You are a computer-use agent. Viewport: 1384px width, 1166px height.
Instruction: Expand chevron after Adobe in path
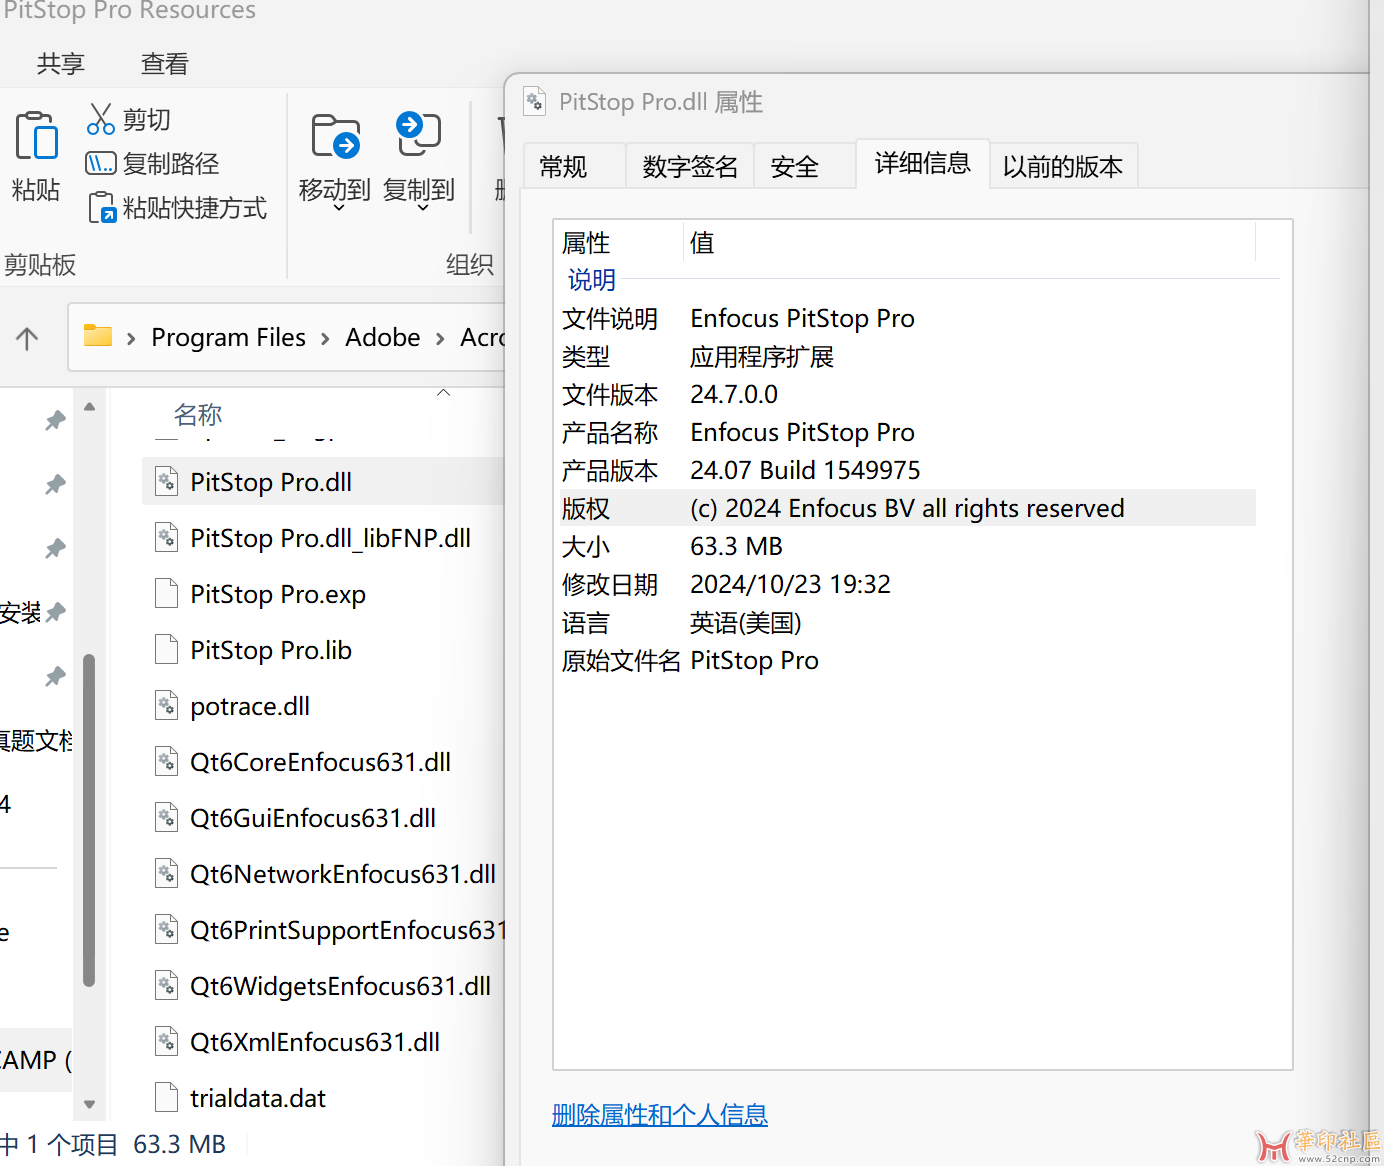tap(440, 339)
